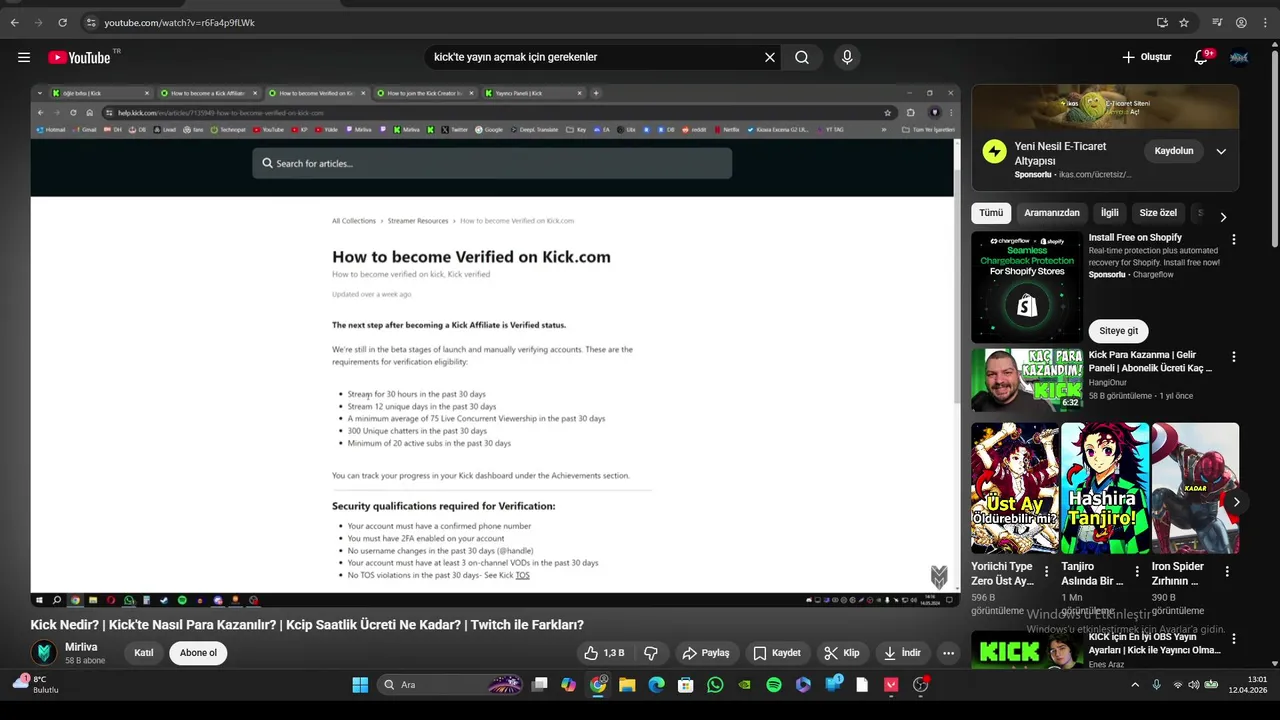The image size is (1280, 720).
Task: Click Siteye git on Chargeflow ad
Action: click(1119, 331)
